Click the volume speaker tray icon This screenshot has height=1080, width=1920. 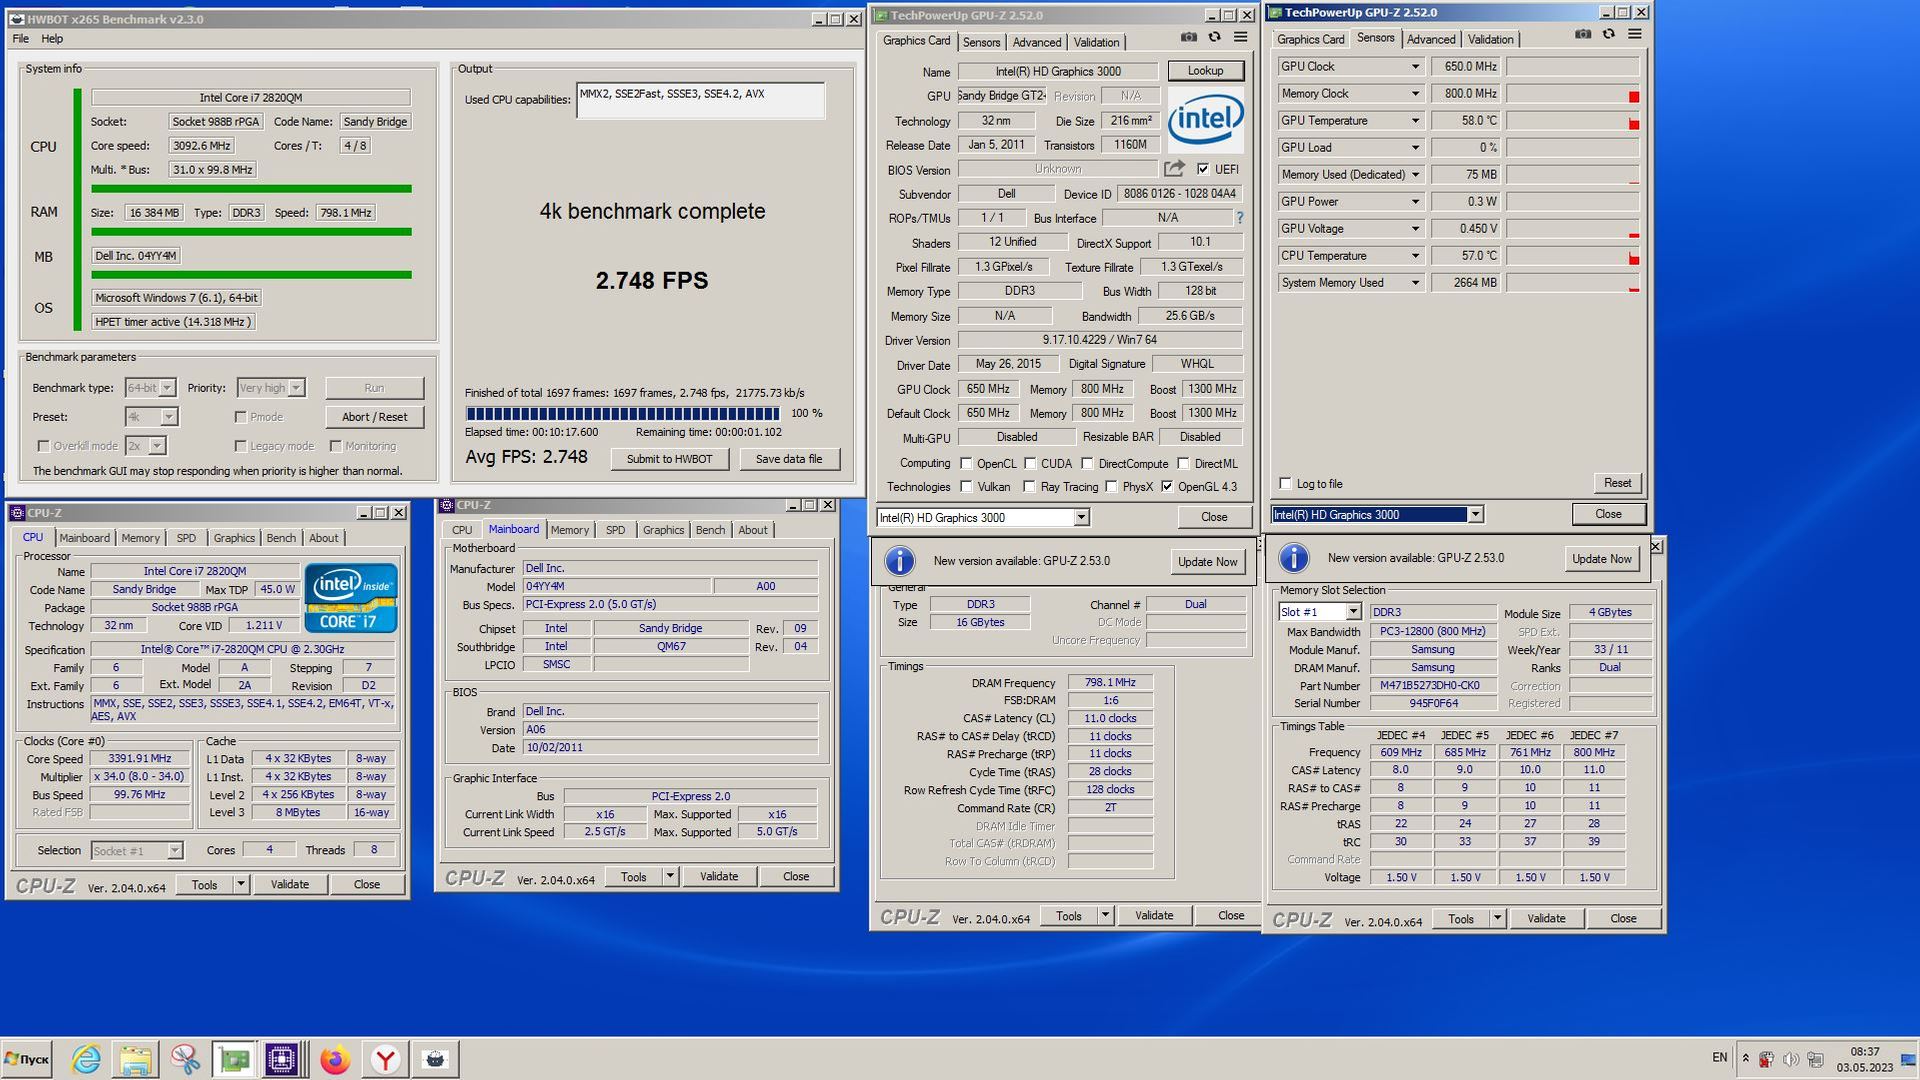[x=1791, y=1059]
